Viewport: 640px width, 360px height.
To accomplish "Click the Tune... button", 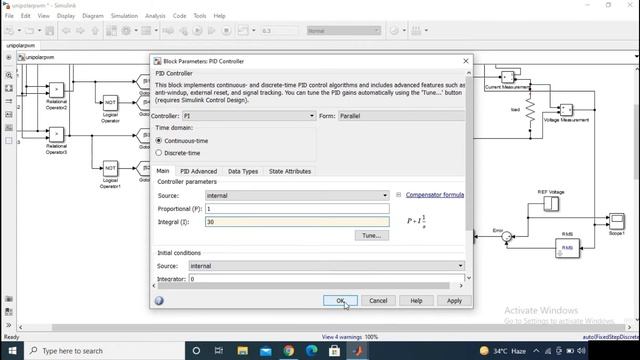I will pyautogui.click(x=371, y=236).
